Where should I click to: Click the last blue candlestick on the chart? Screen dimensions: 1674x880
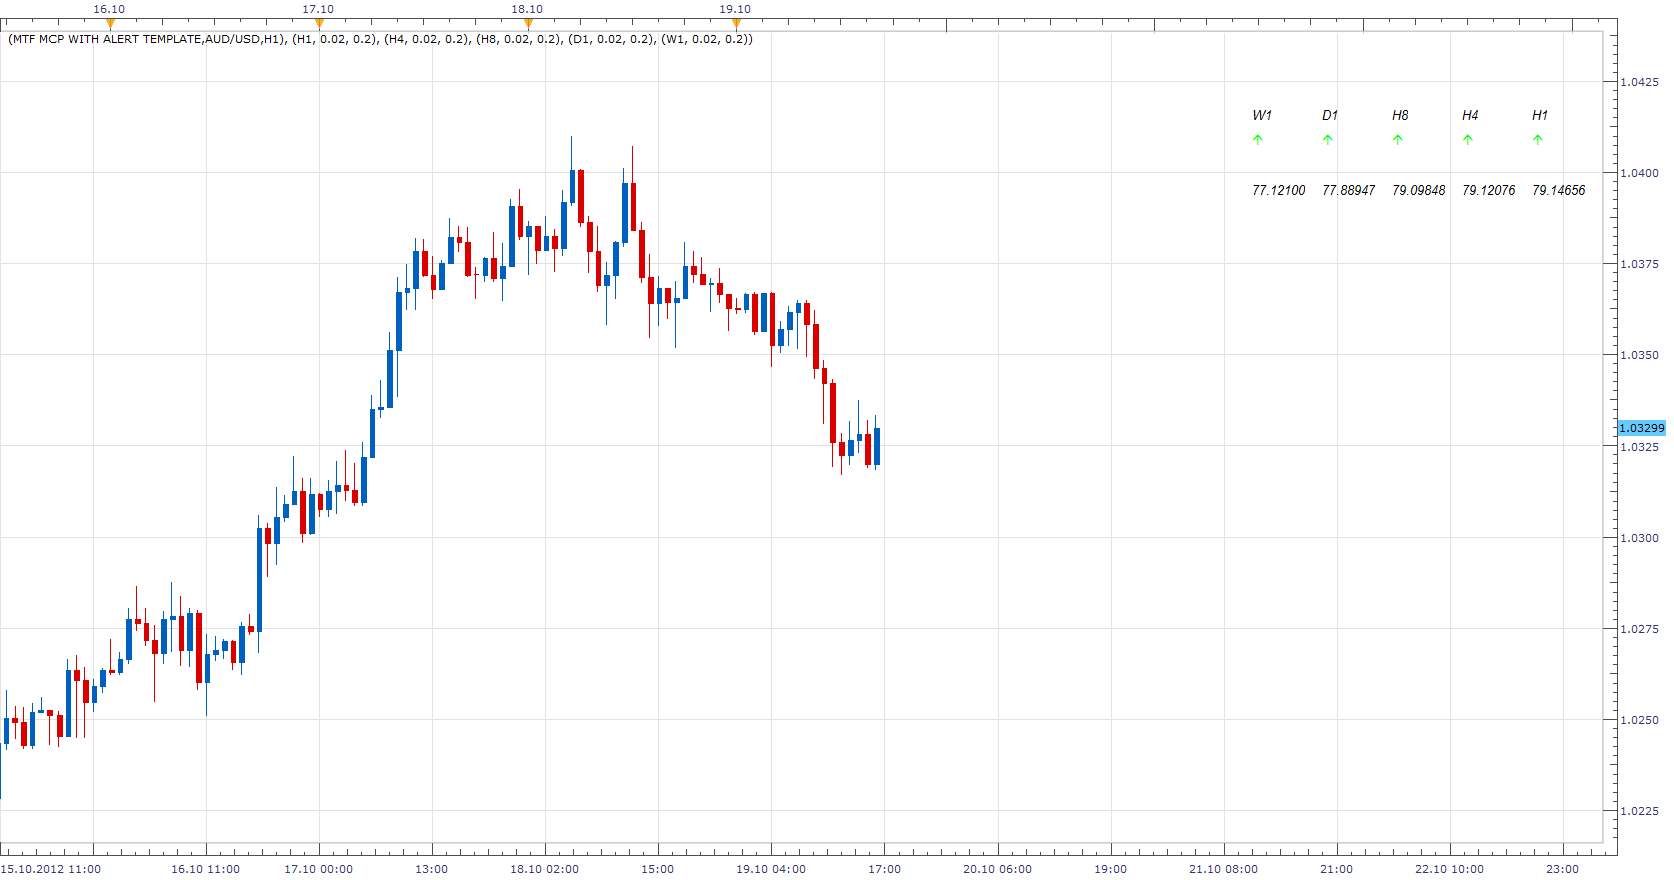tap(877, 446)
